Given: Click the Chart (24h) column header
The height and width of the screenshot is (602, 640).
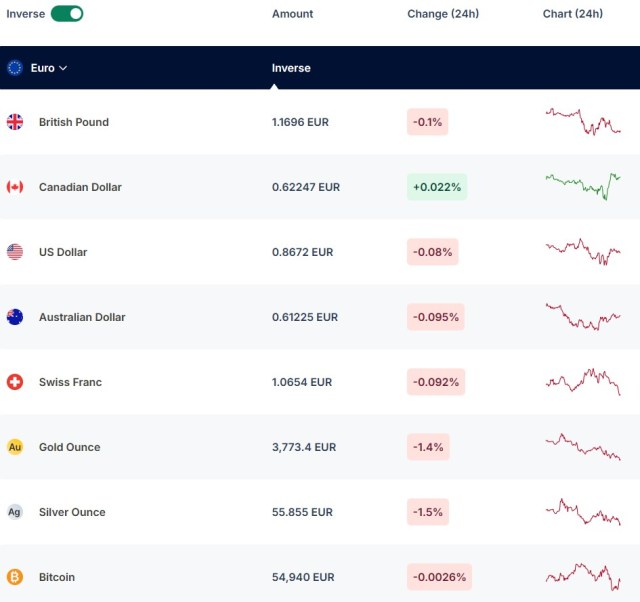Looking at the screenshot, I should [573, 14].
